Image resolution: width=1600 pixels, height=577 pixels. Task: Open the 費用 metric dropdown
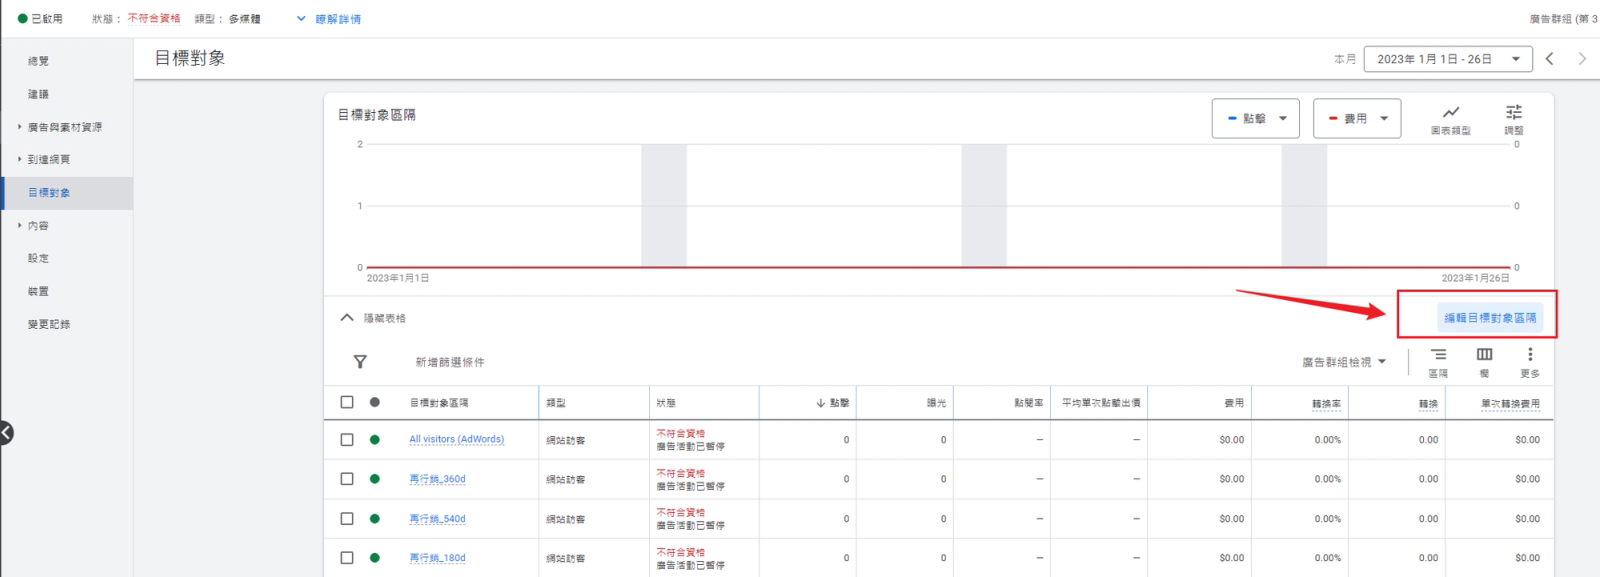[x=1357, y=118]
